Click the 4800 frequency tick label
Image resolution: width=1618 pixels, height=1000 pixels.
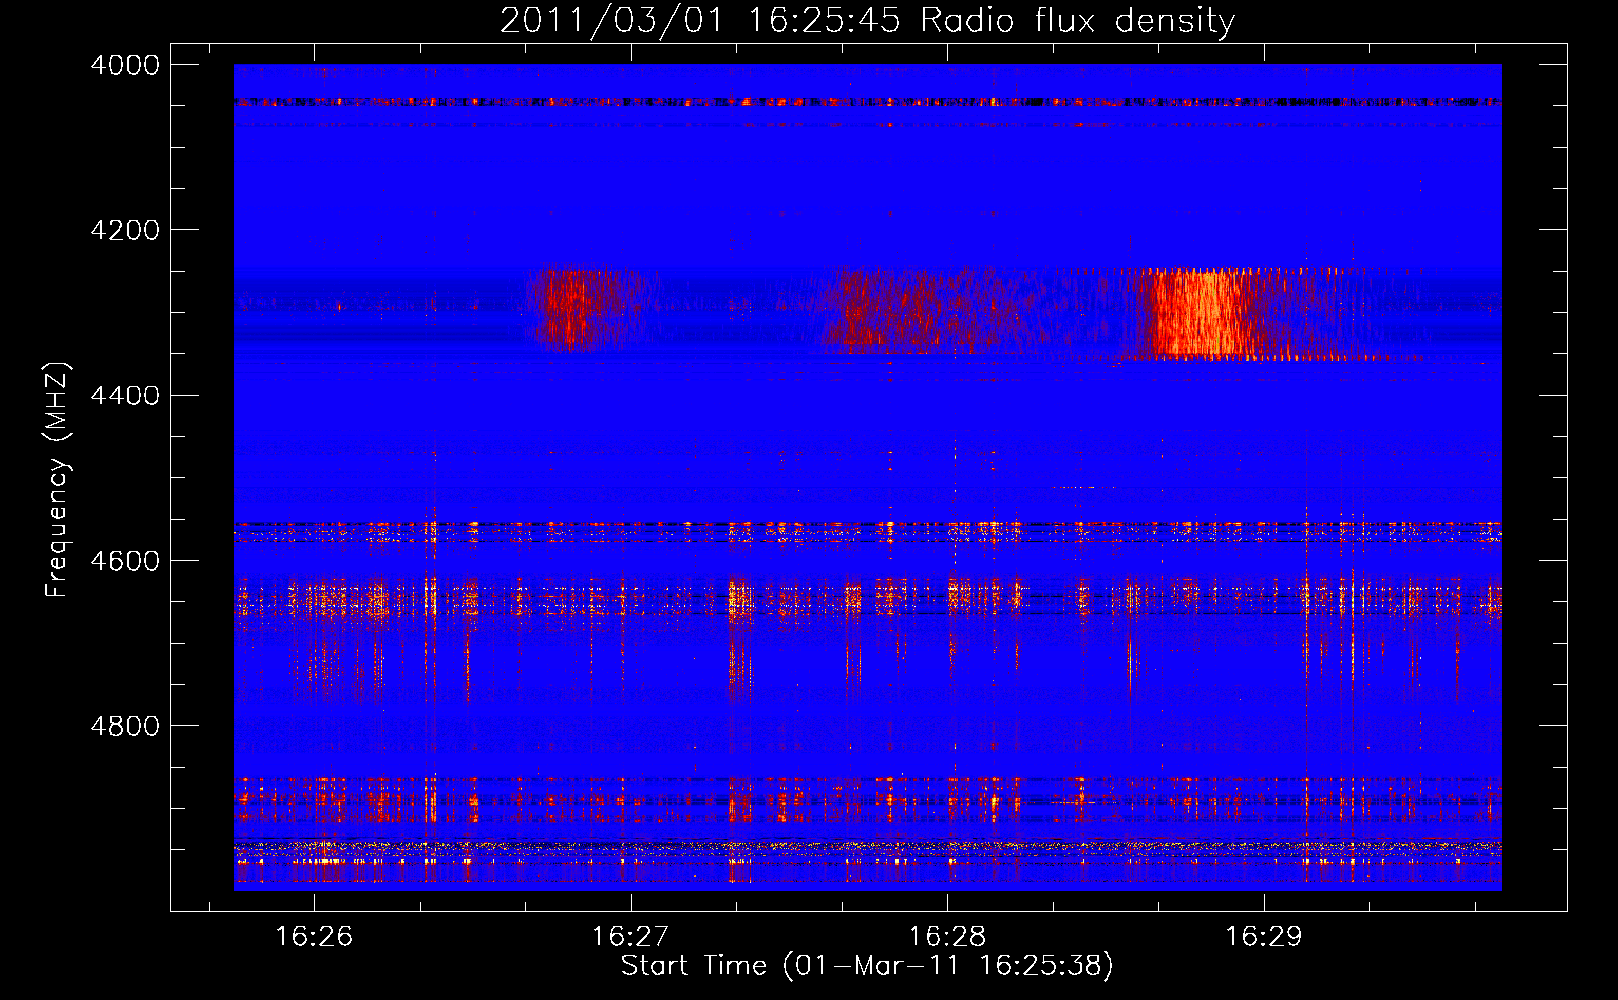(125, 726)
